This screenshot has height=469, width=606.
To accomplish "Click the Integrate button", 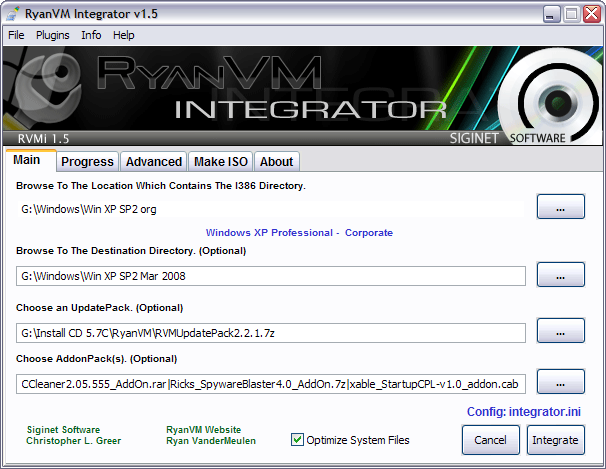I will click(x=555, y=440).
